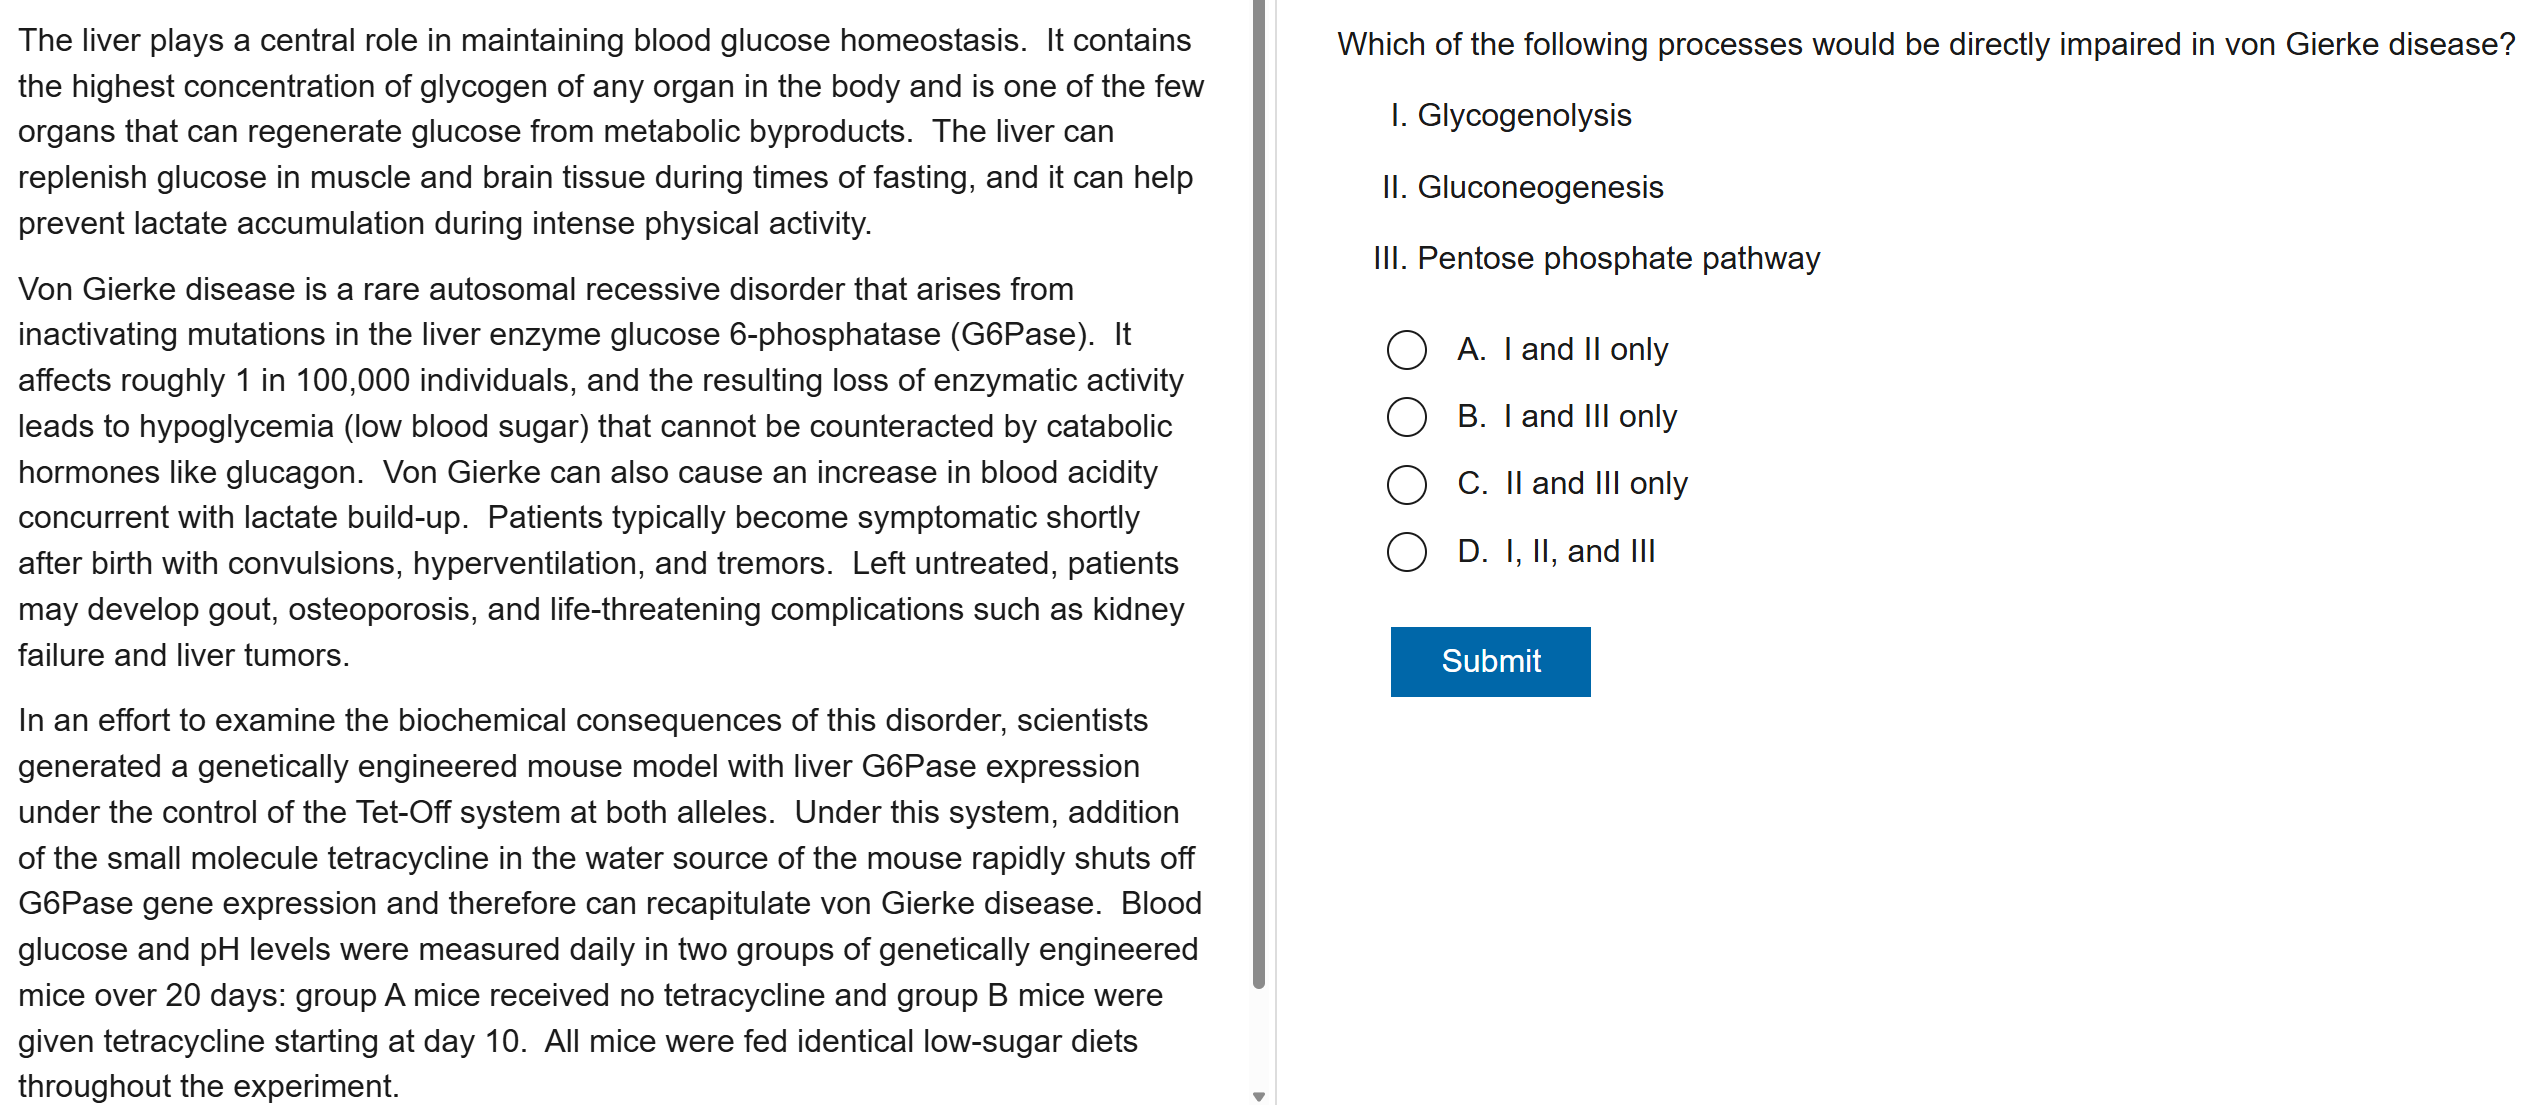Select the radio circle for answer A
The height and width of the screenshot is (1105, 2531).
point(1406,350)
